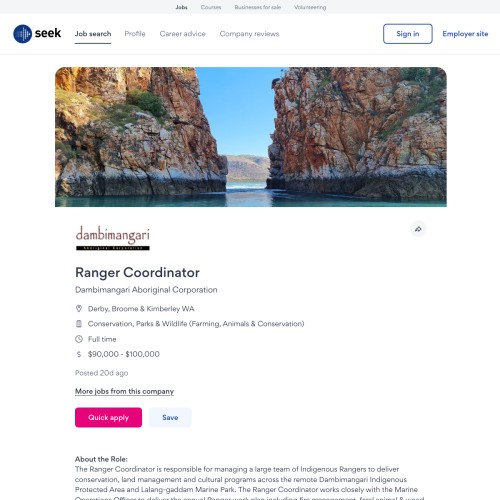The height and width of the screenshot is (500, 500).
Task: Open the Volunteering link
Action: click(310, 7)
